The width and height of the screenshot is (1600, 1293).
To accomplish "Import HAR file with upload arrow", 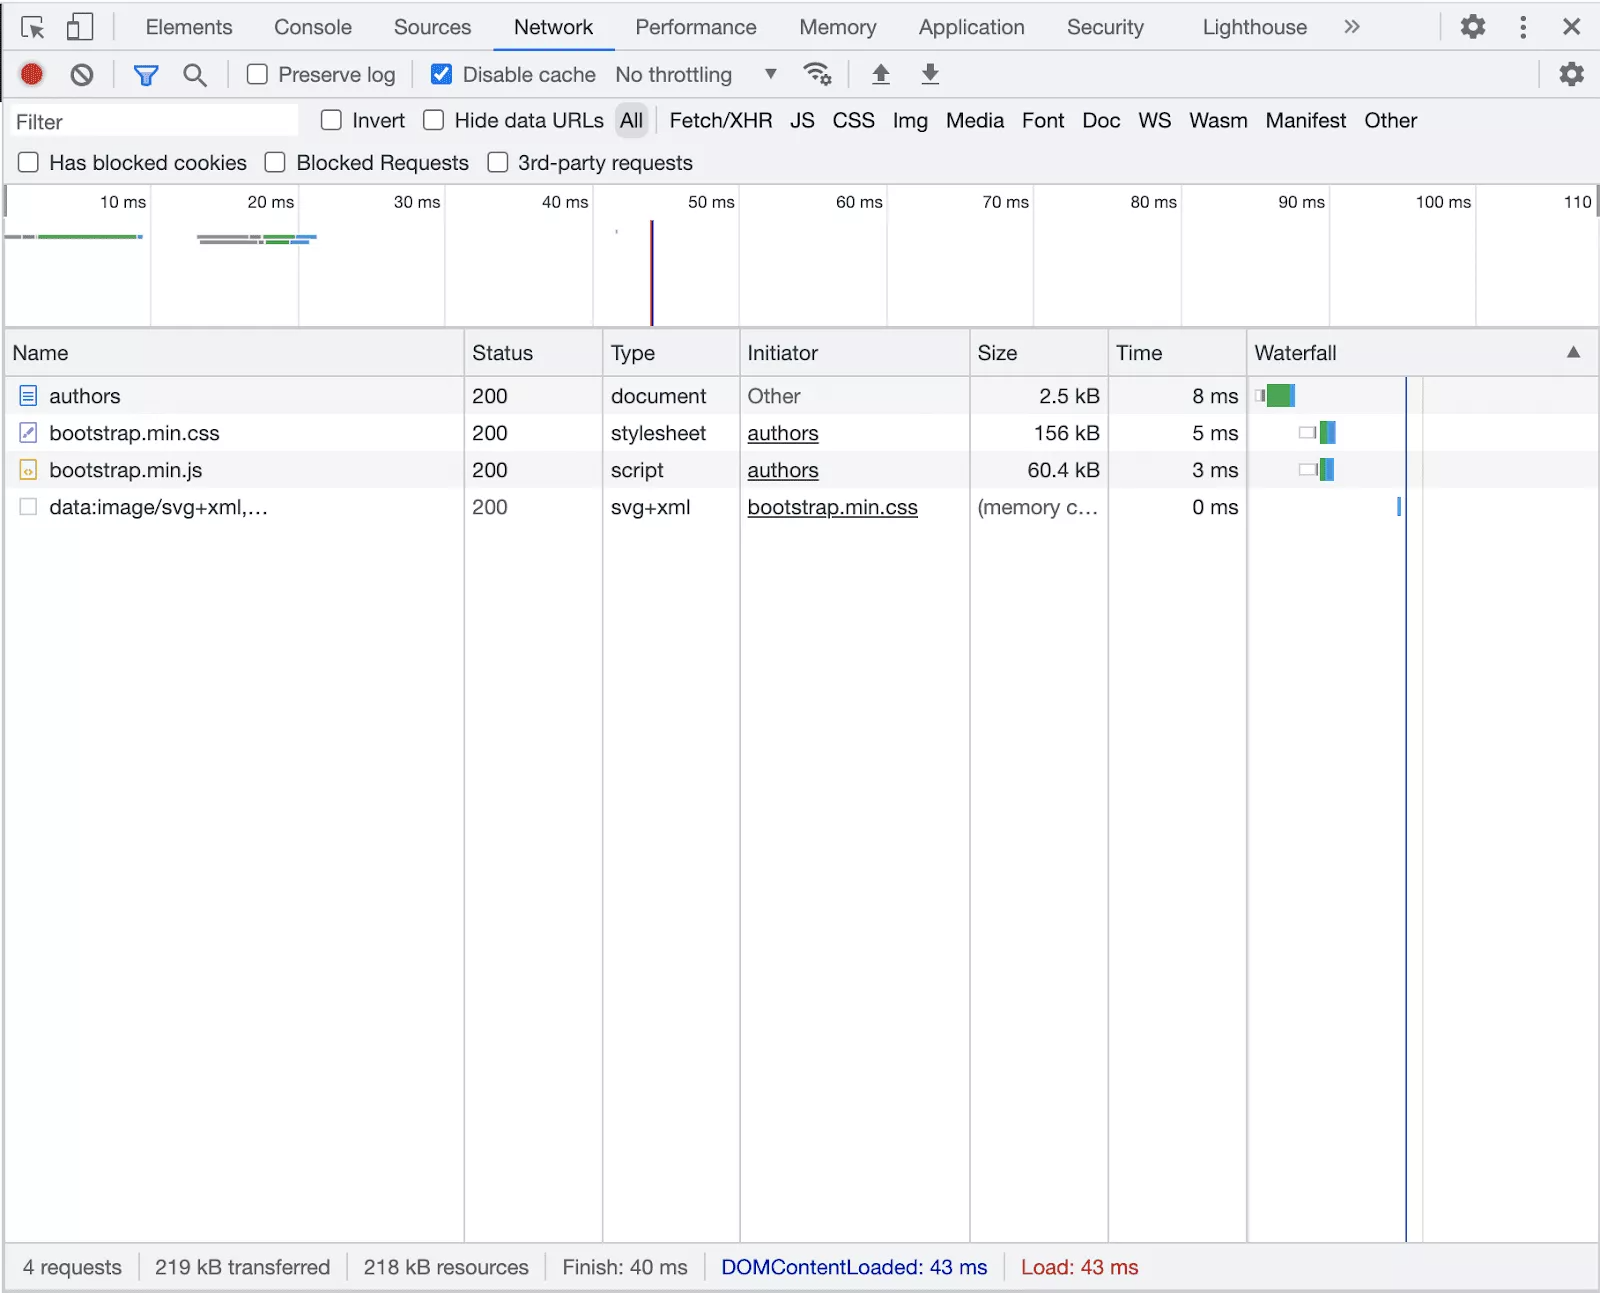I will pos(881,74).
